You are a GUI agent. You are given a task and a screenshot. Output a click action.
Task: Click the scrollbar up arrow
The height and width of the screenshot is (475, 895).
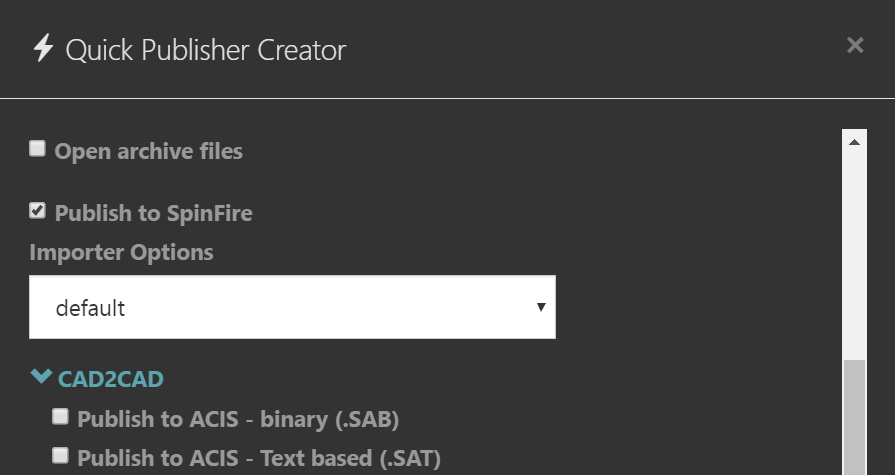point(854,142)
